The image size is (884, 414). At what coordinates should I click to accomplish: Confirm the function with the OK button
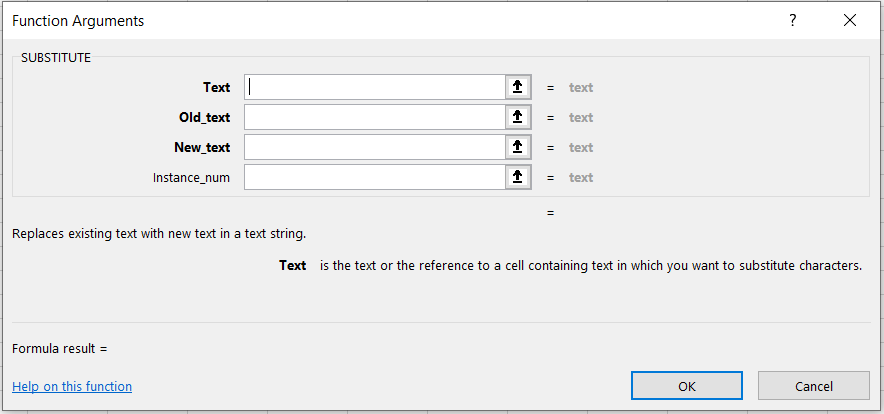[x=686, y=386]
